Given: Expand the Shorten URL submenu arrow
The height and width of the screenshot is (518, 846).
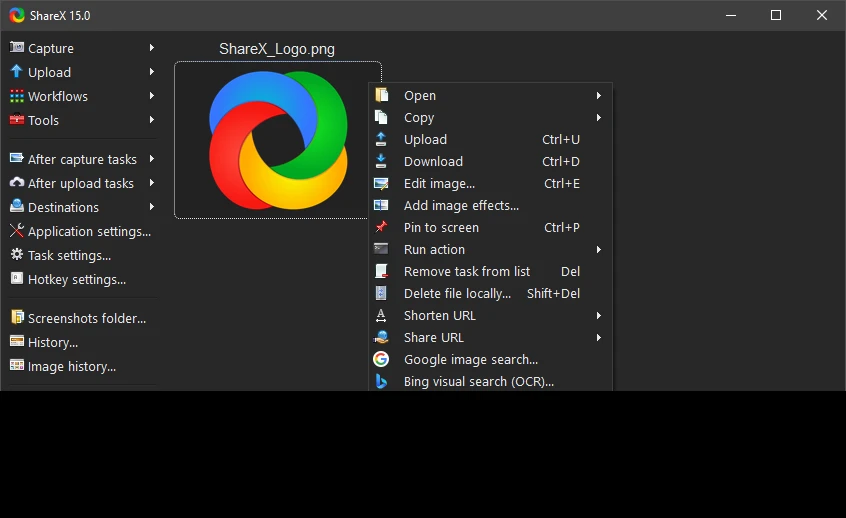Looking at the screenshot, I should [598, 316].
